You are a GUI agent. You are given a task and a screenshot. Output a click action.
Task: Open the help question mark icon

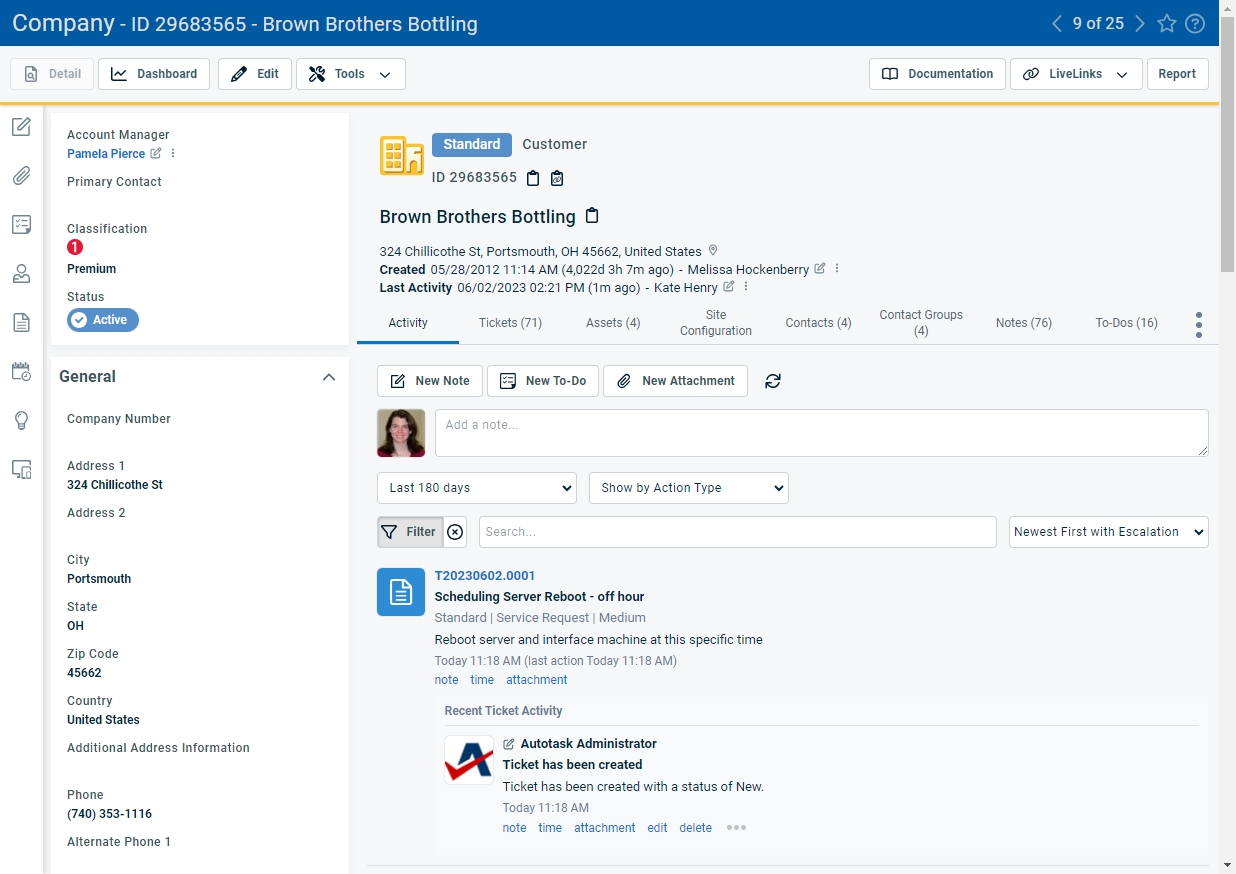(1194, 24)
